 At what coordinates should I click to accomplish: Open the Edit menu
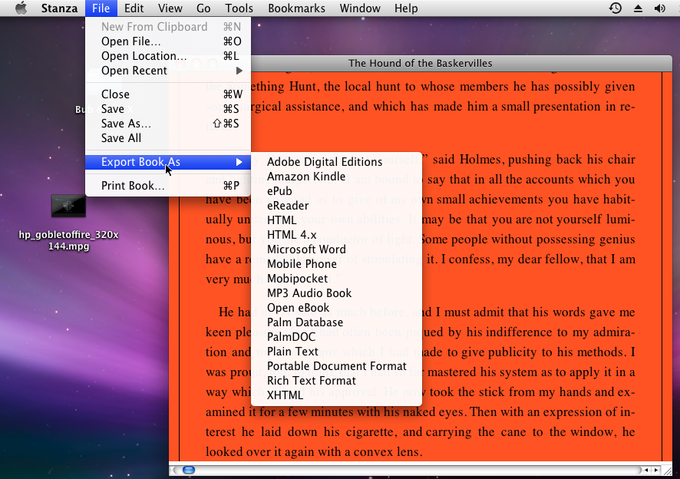coord(134,8)
